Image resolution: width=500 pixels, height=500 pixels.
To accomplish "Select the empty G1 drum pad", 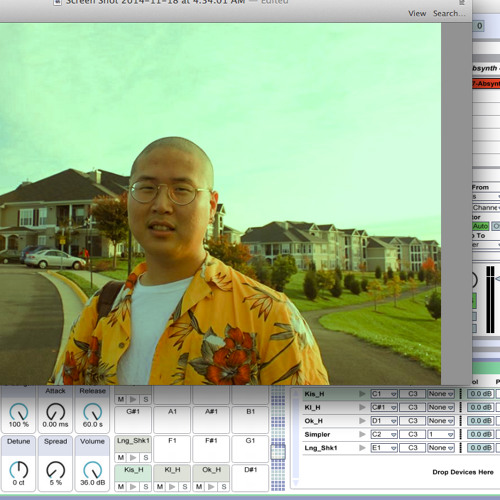I will click(x=250, y=449).
